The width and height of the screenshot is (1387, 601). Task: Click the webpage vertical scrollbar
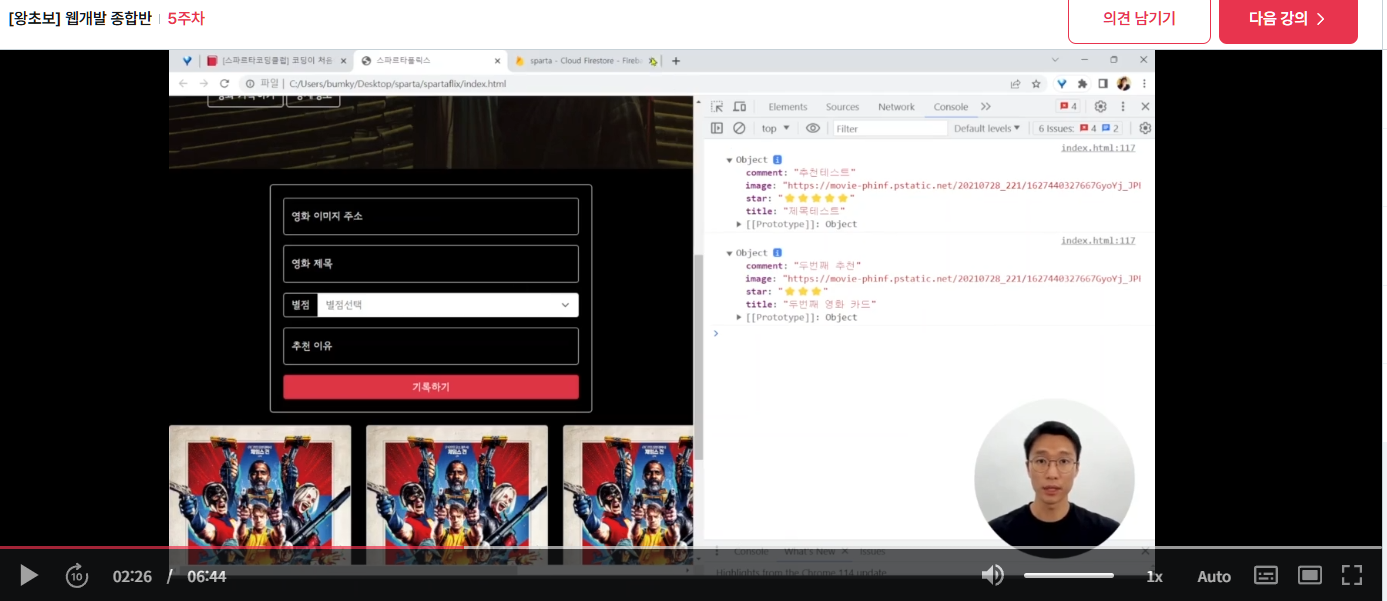698,357
